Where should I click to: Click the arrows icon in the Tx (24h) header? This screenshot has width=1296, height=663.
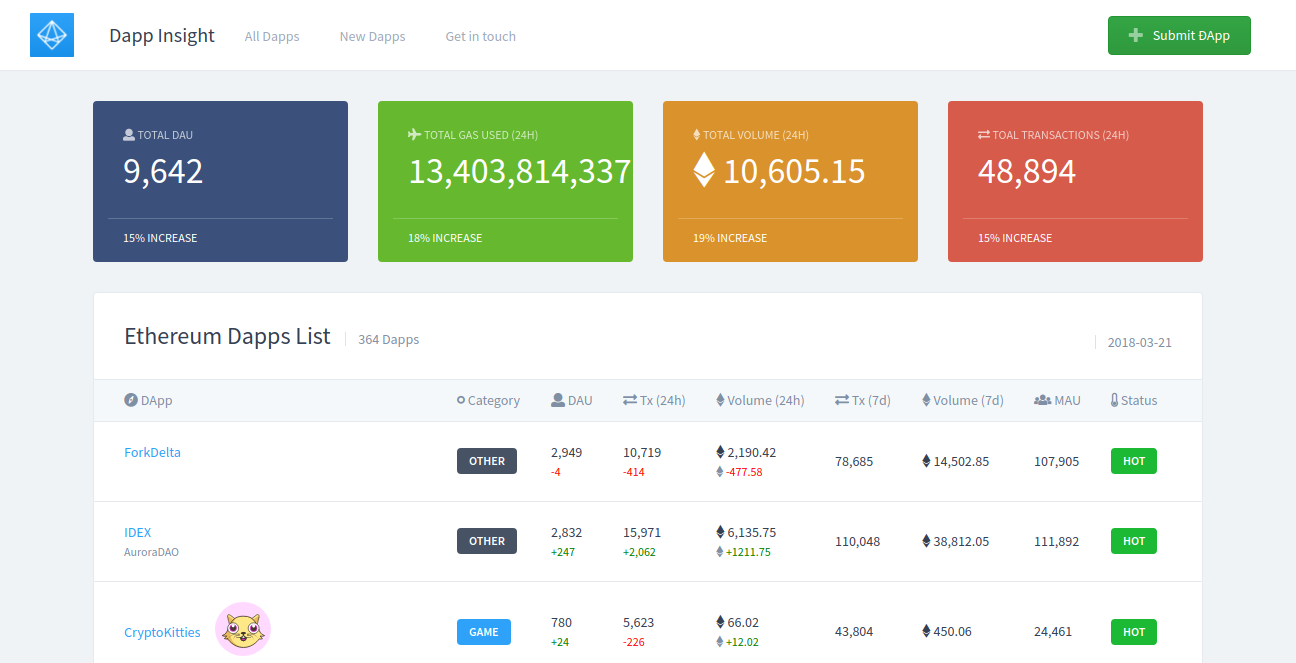630,400
